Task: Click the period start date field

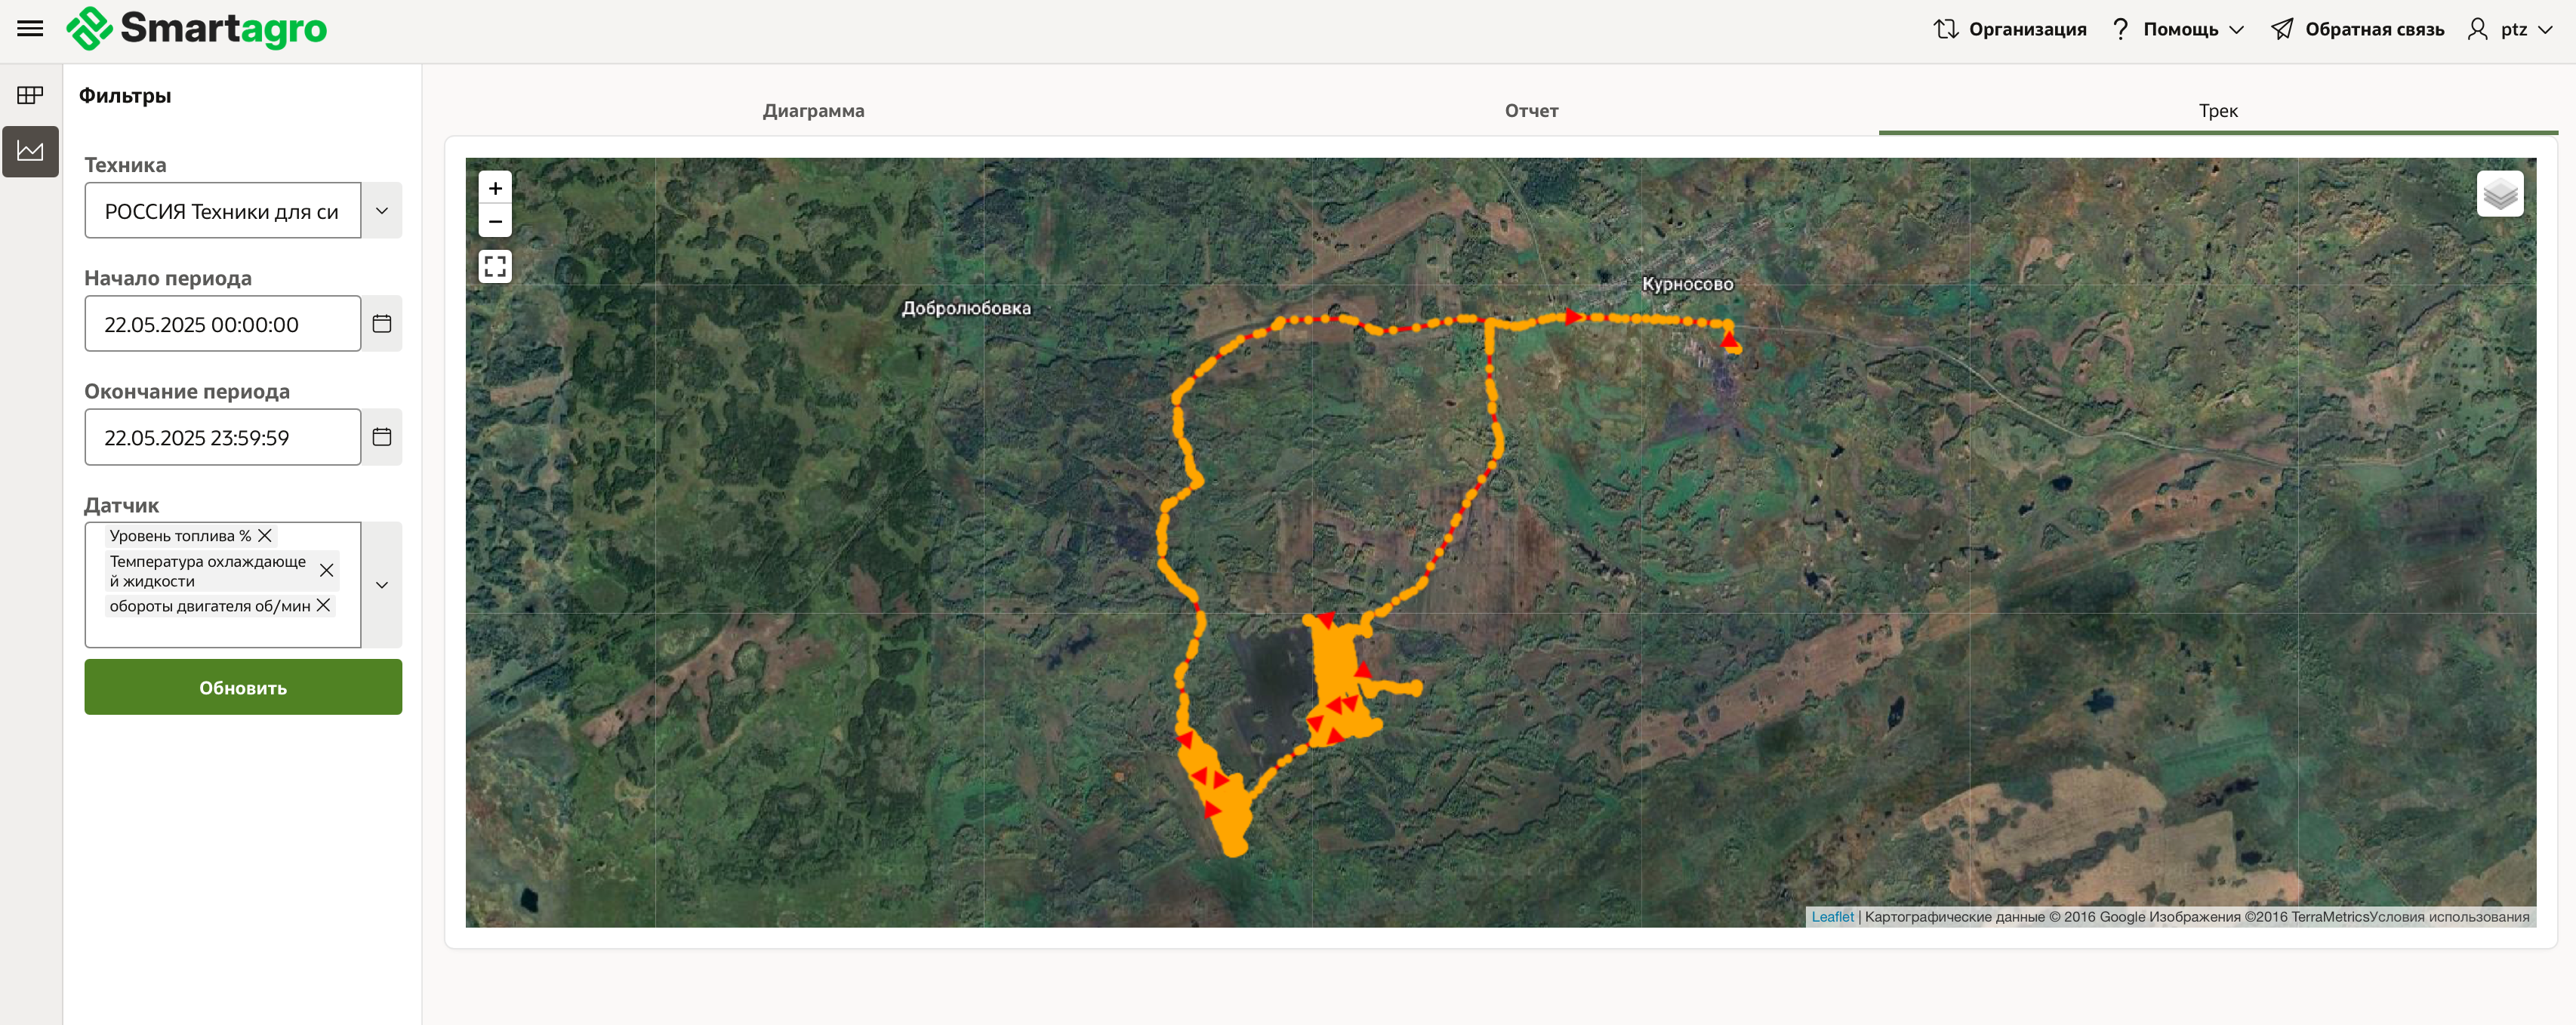Action: [x=222, y=324]
